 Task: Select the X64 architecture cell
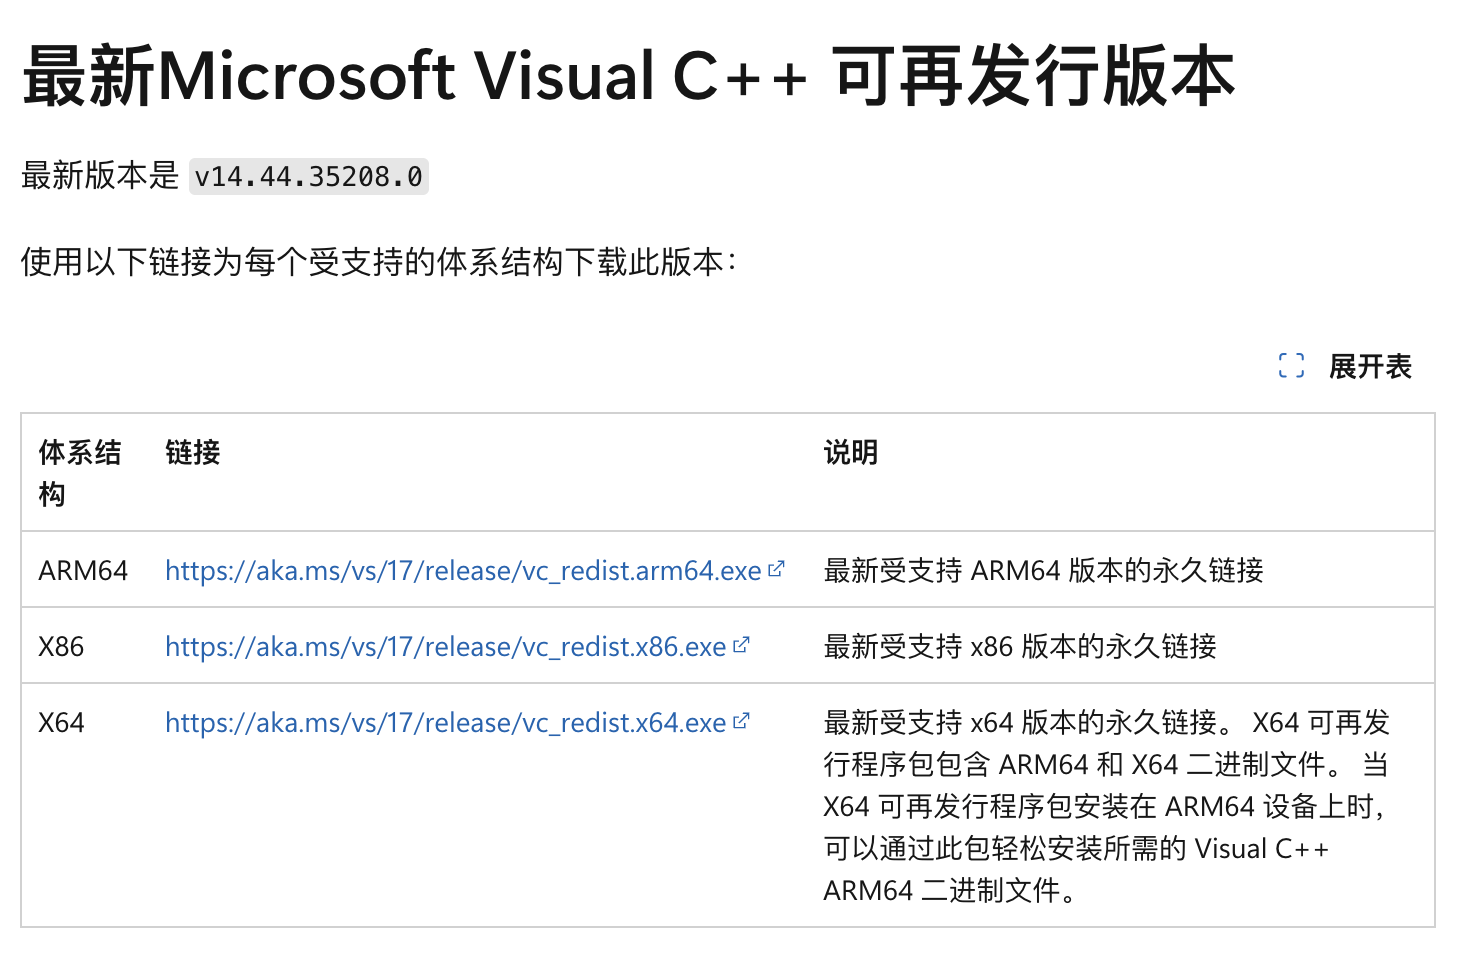61,723
